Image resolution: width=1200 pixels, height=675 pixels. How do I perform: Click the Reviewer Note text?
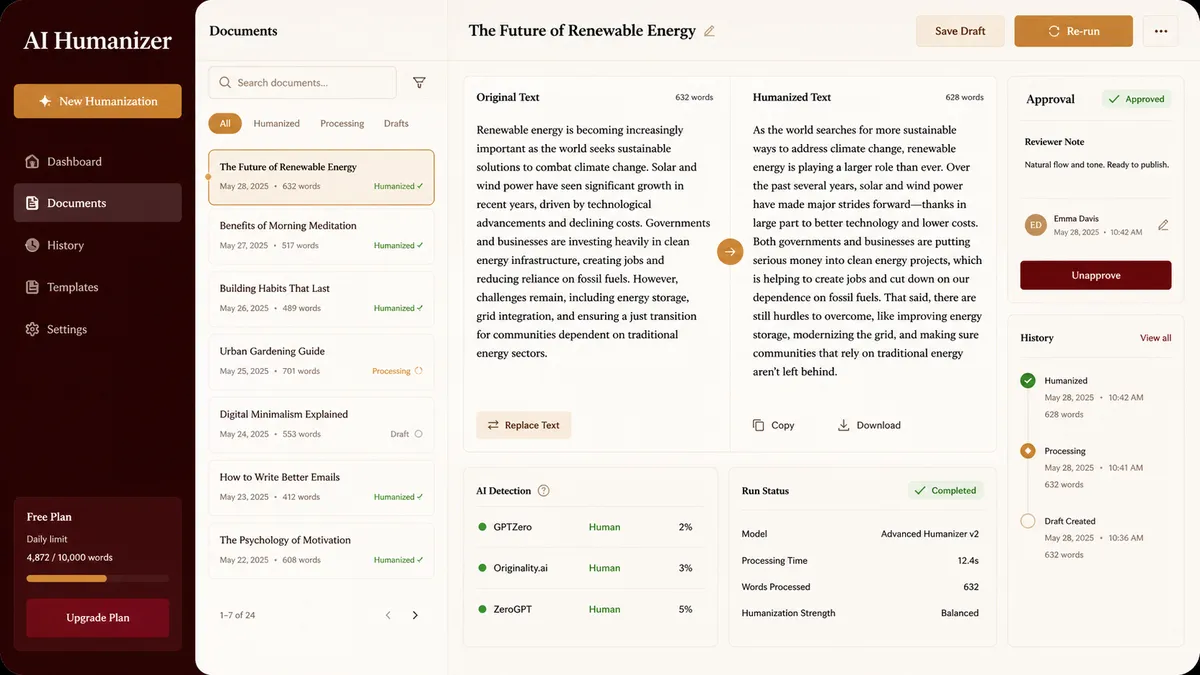[1054, 142]
